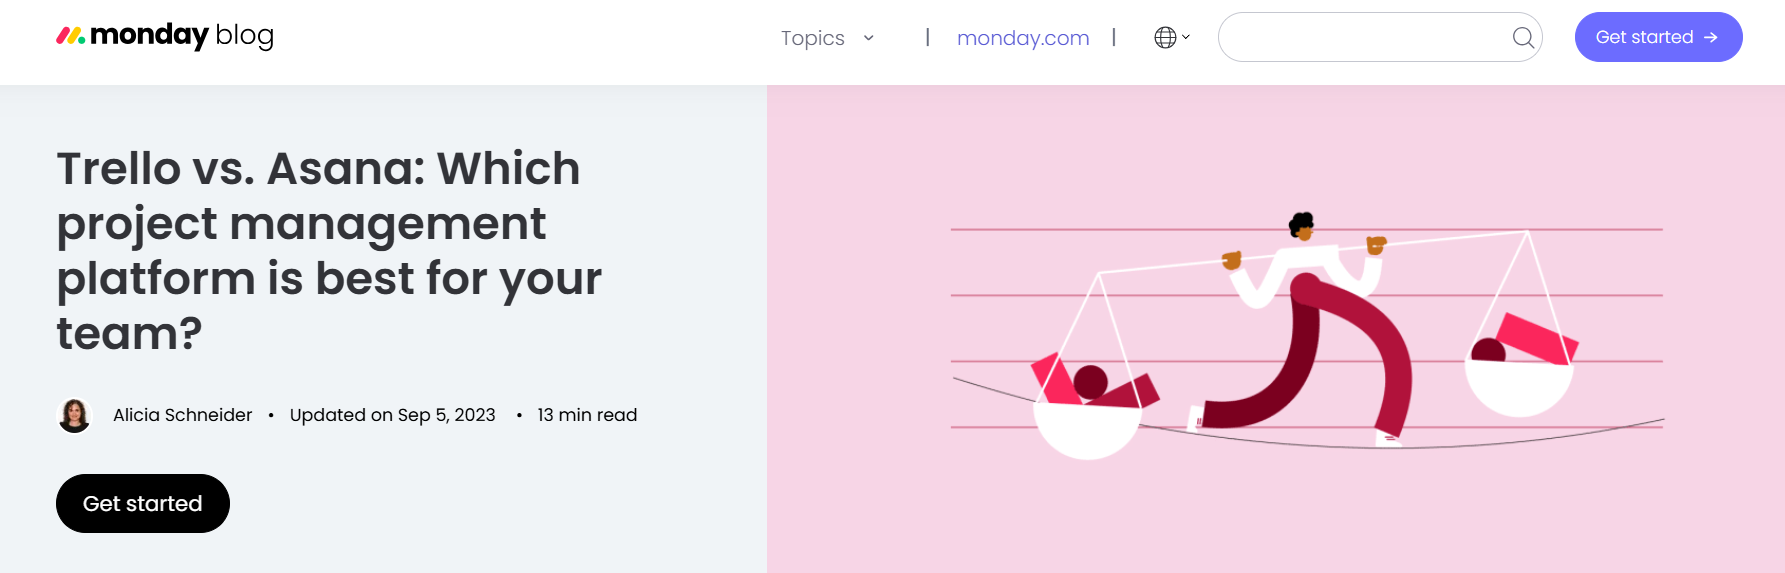Screen dimensions: 1785x573
Task: Click the globe language icon
Action: coord(1165,37)
